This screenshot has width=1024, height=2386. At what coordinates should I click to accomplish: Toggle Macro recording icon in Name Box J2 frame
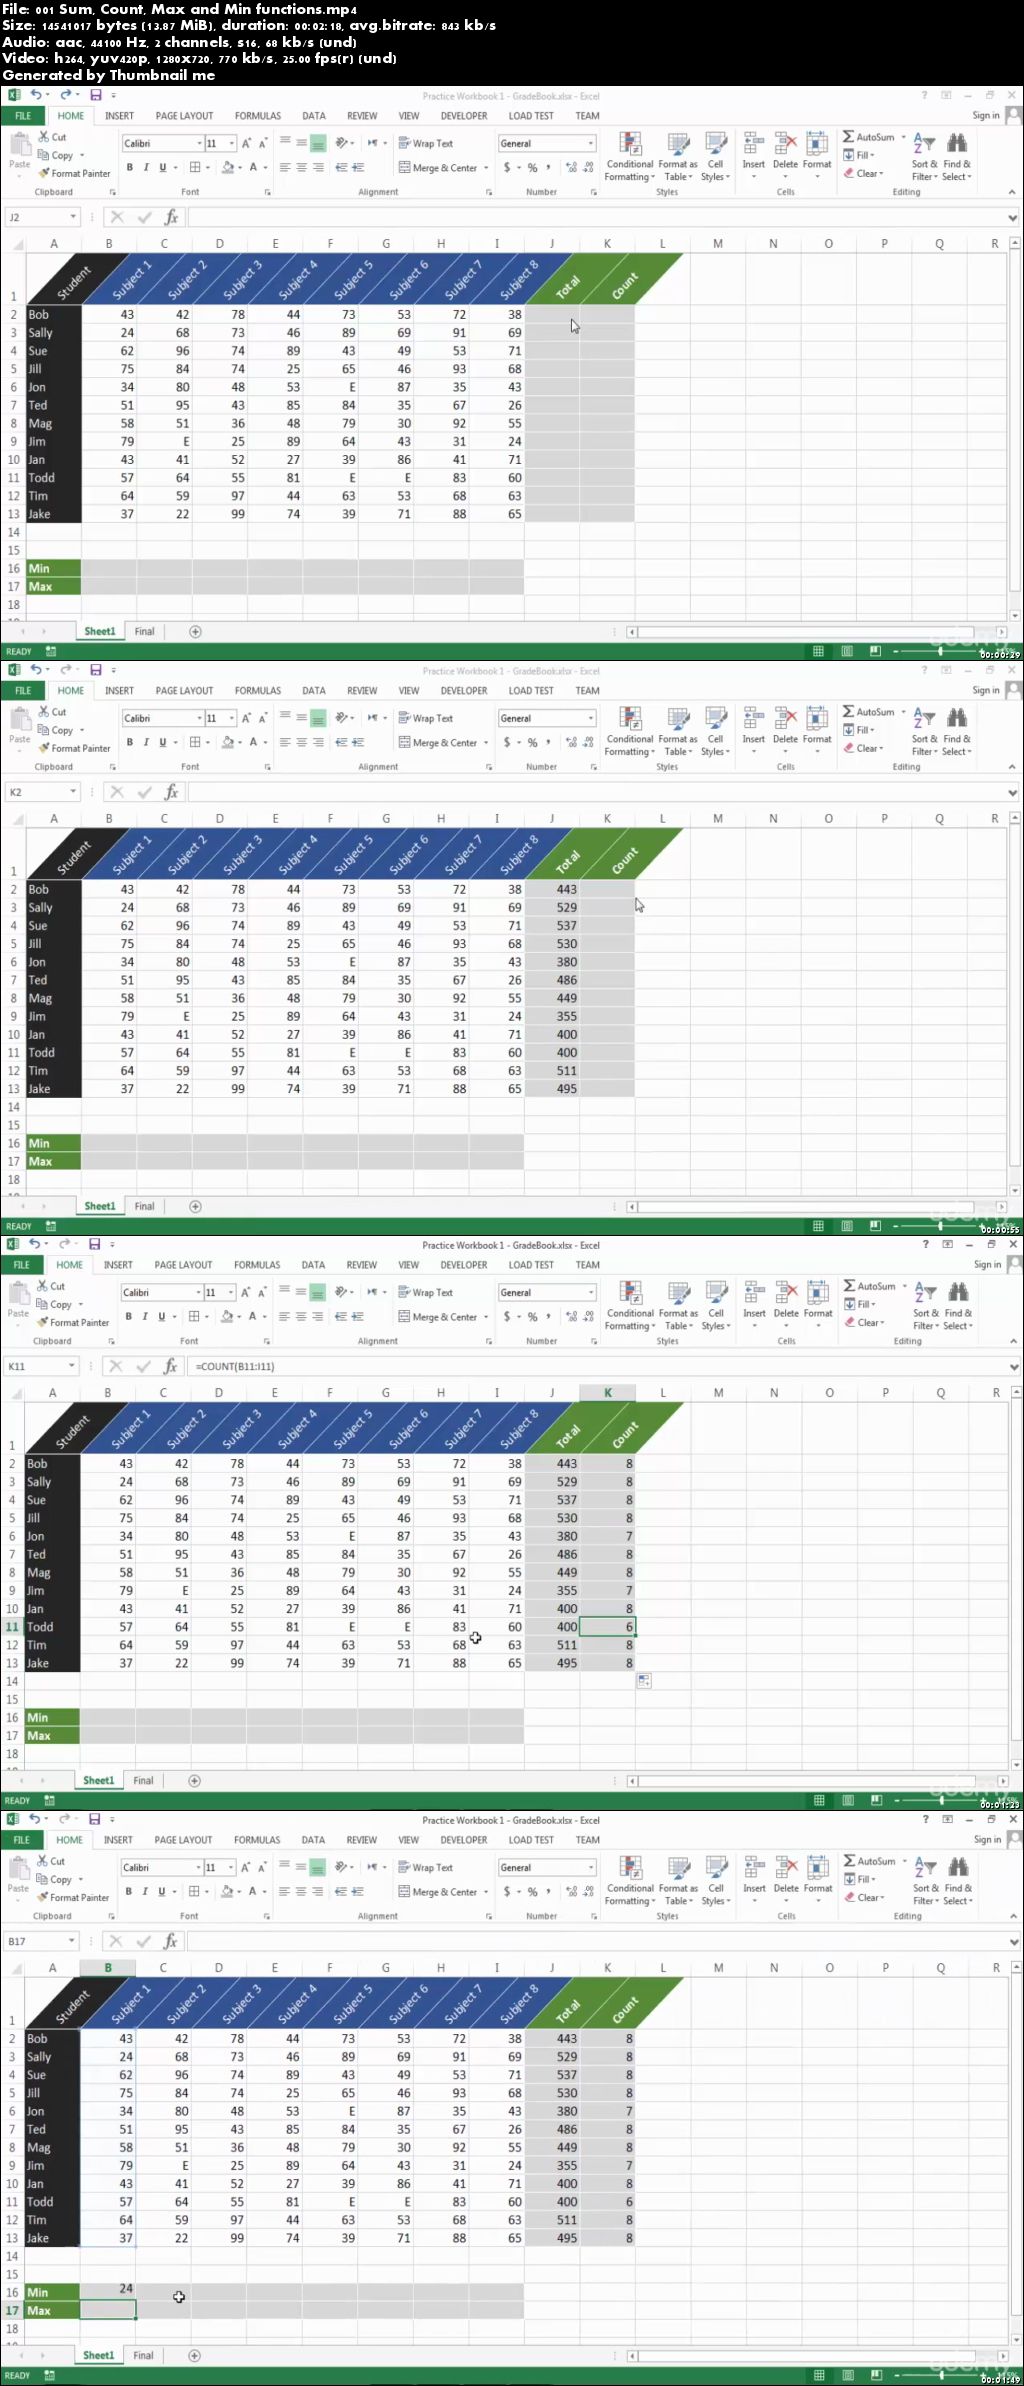pyautogui.click(x=51, y=651)
